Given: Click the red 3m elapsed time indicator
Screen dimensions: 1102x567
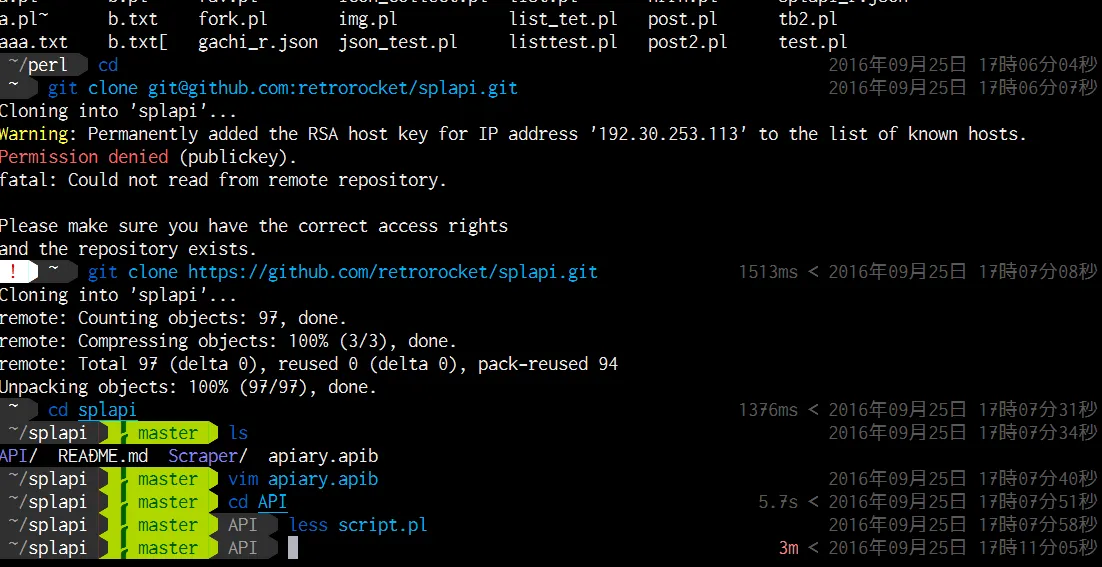Looking at the screenshot, I should coord(789,548).
